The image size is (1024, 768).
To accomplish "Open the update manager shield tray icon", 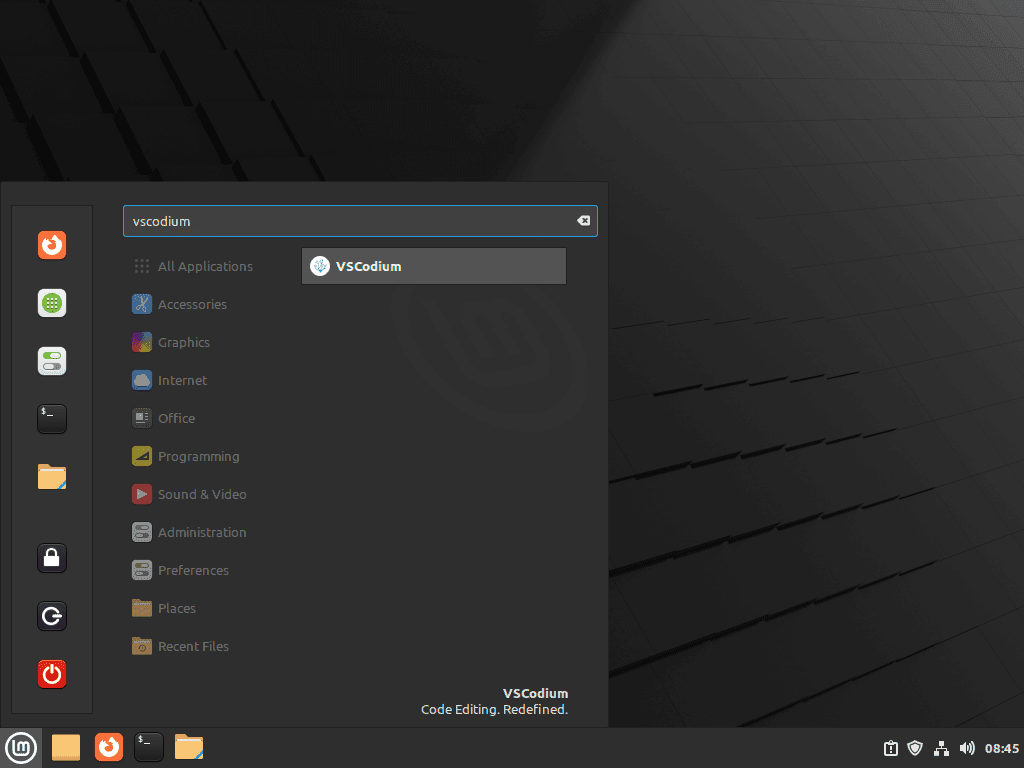I will [915, 748].
